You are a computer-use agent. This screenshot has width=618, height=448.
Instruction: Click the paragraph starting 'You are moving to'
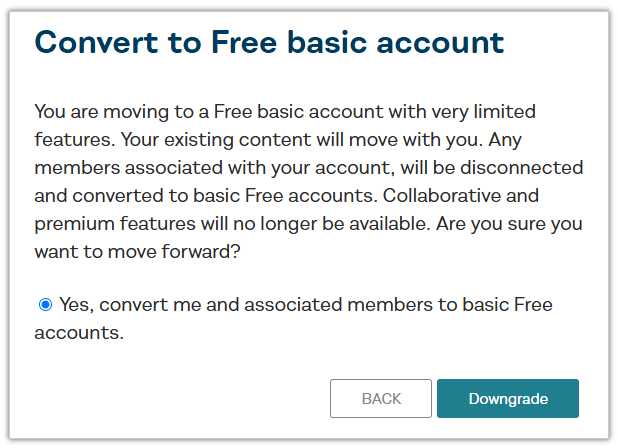pyautogui.click(x=309, y=182)
